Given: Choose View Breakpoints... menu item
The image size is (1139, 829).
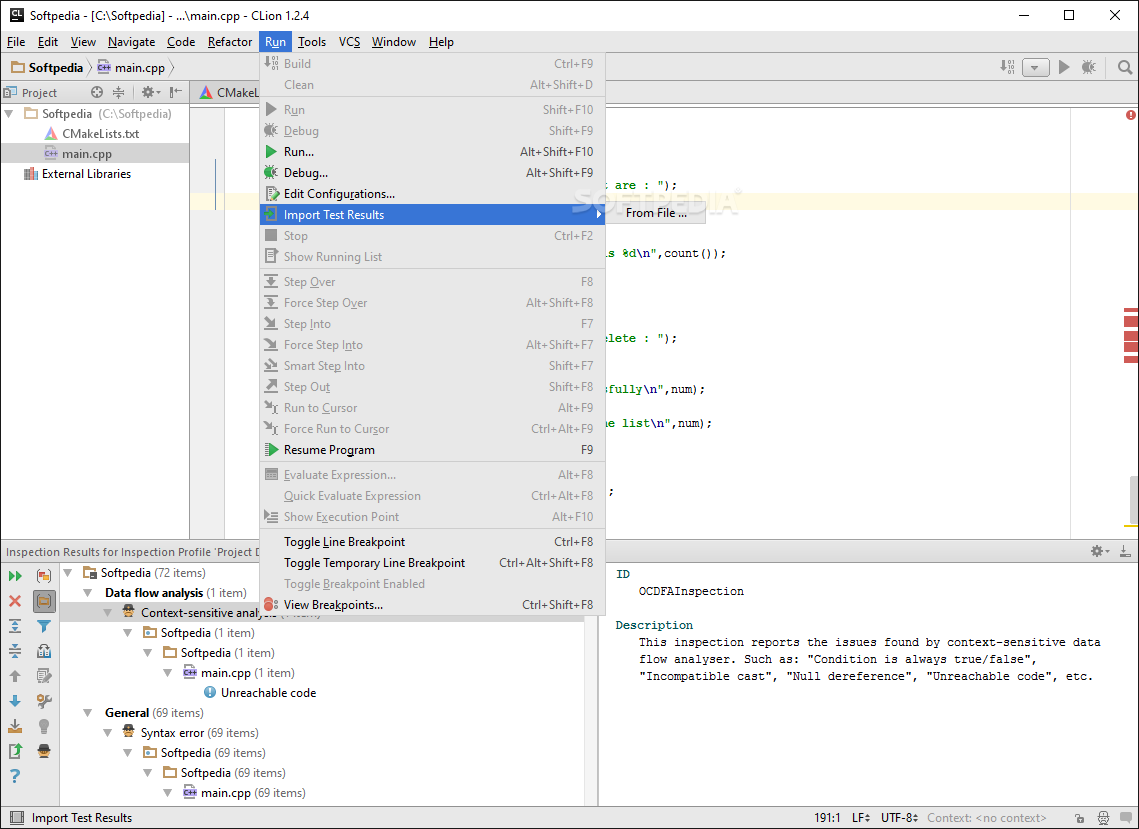Looking at the screenshot, I should (433, 604).
